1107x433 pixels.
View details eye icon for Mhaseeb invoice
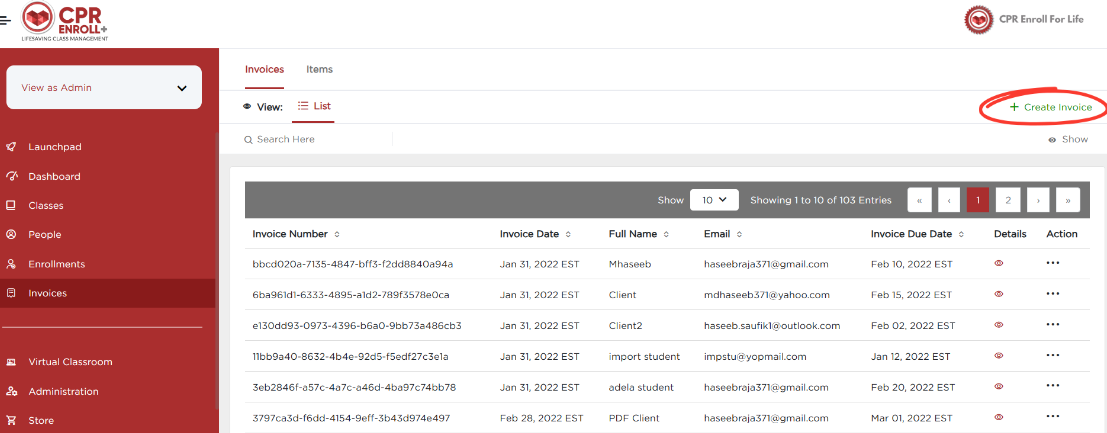998,263
